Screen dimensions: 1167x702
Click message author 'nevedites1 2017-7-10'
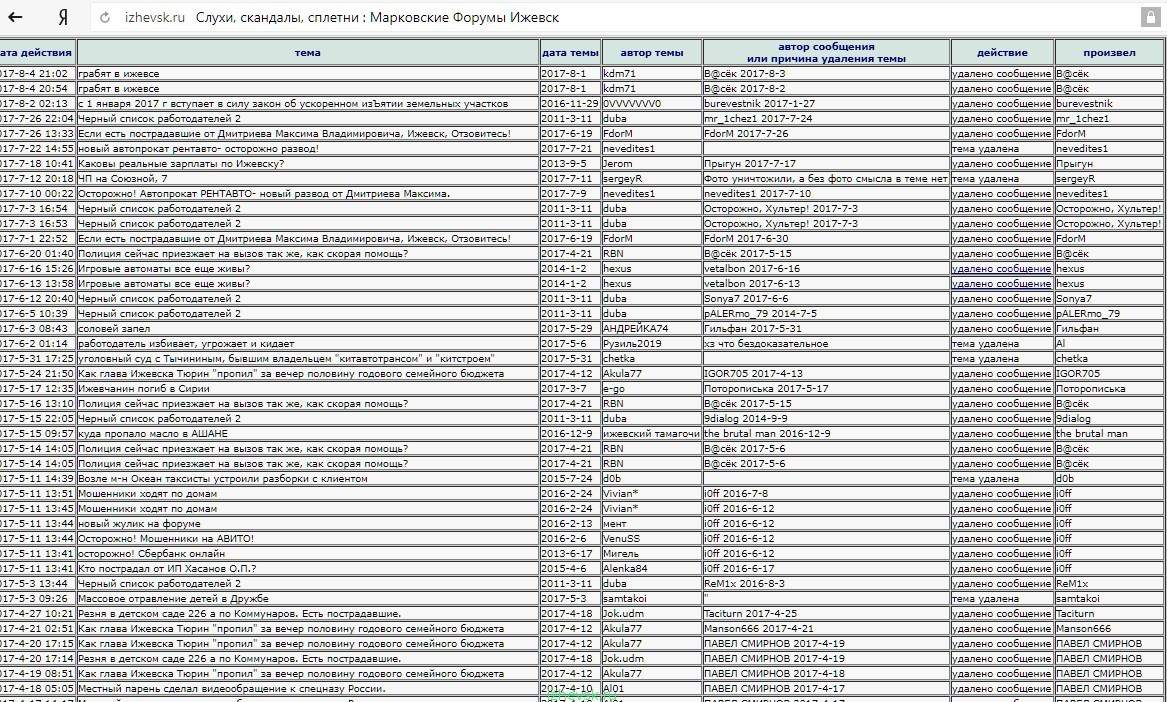point(758,194)
